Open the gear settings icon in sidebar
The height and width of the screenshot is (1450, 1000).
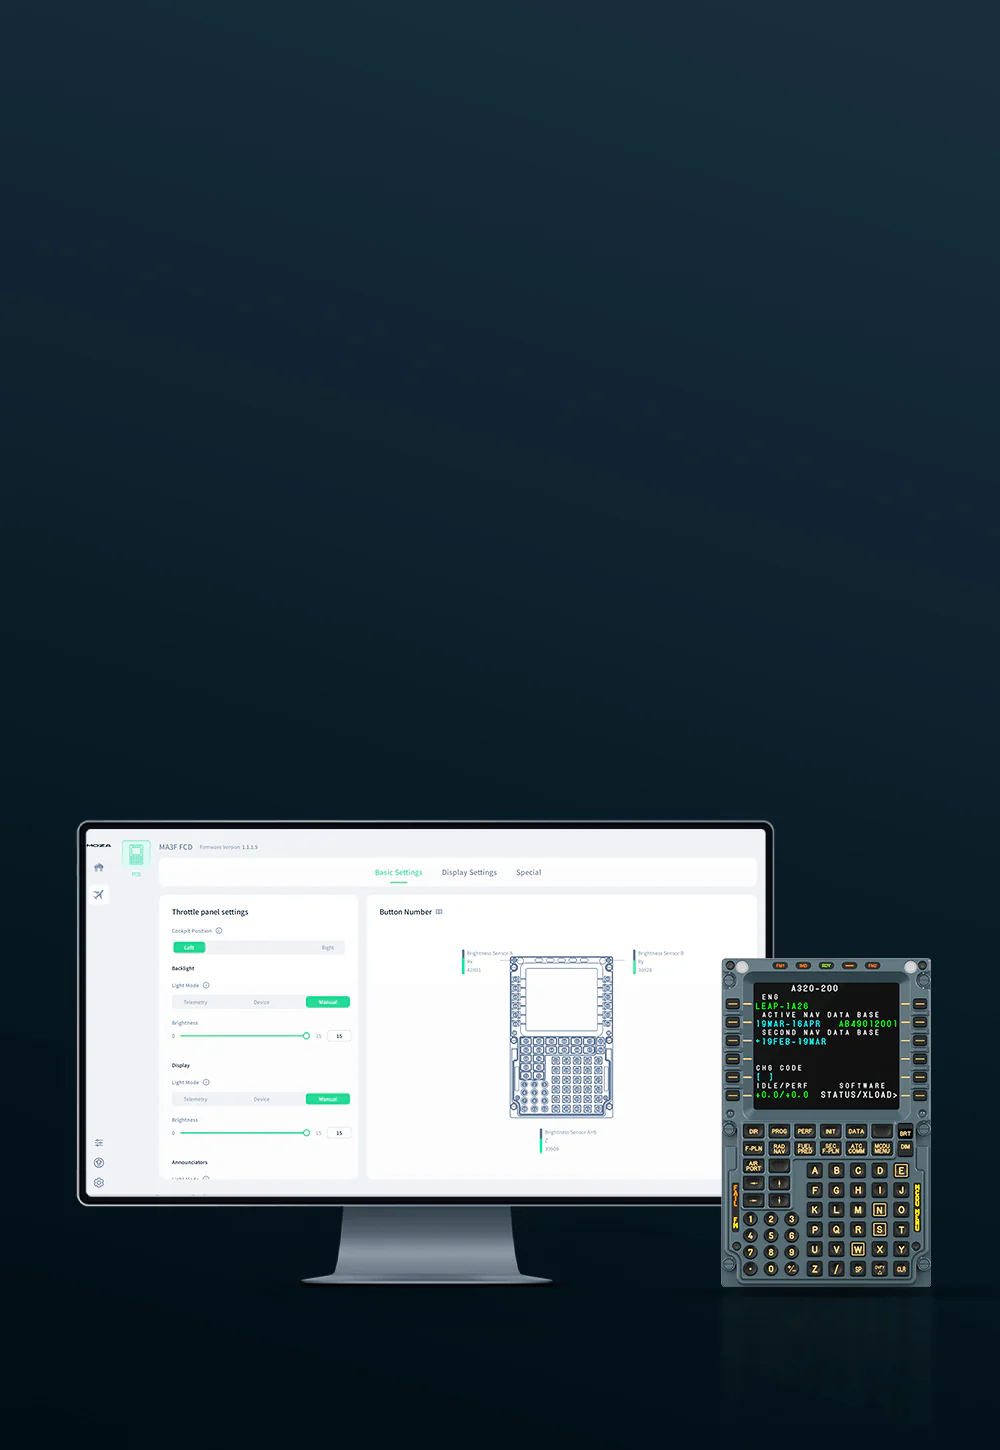(99, 1183)
